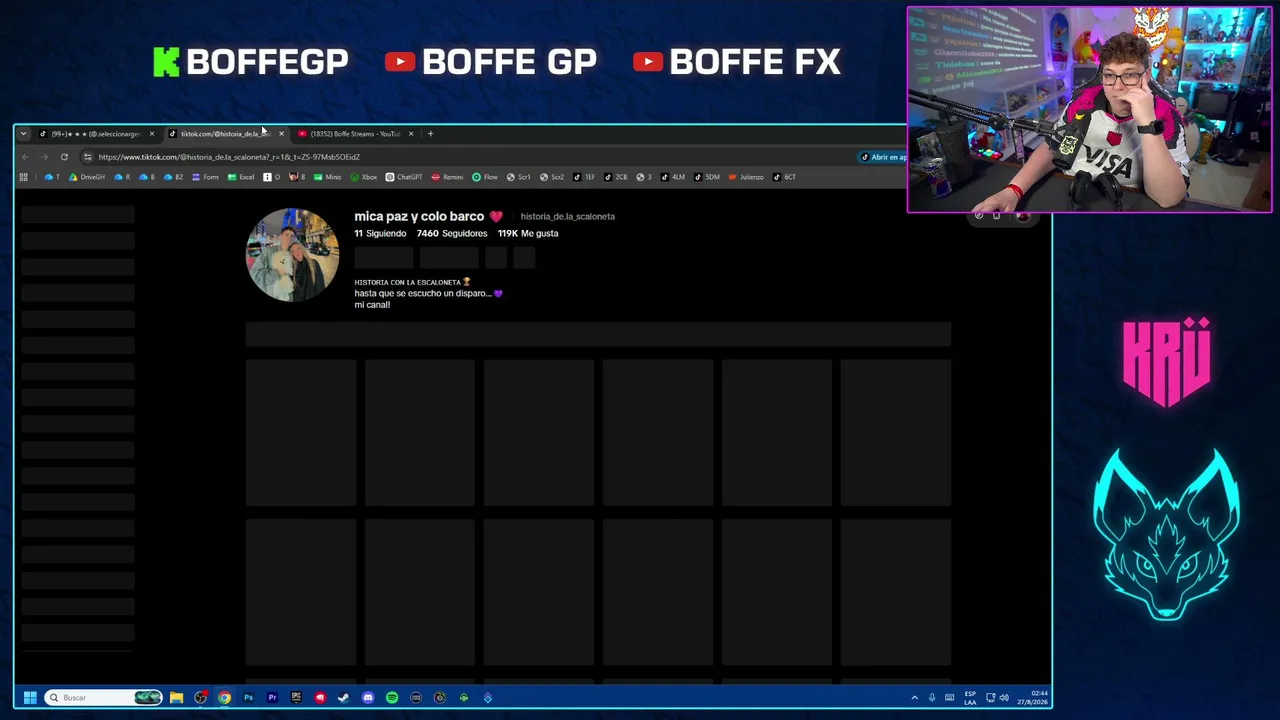Go forward in browser history
Image resolution: width=1280 pixels, height=720 pixels.
(44, 157)
